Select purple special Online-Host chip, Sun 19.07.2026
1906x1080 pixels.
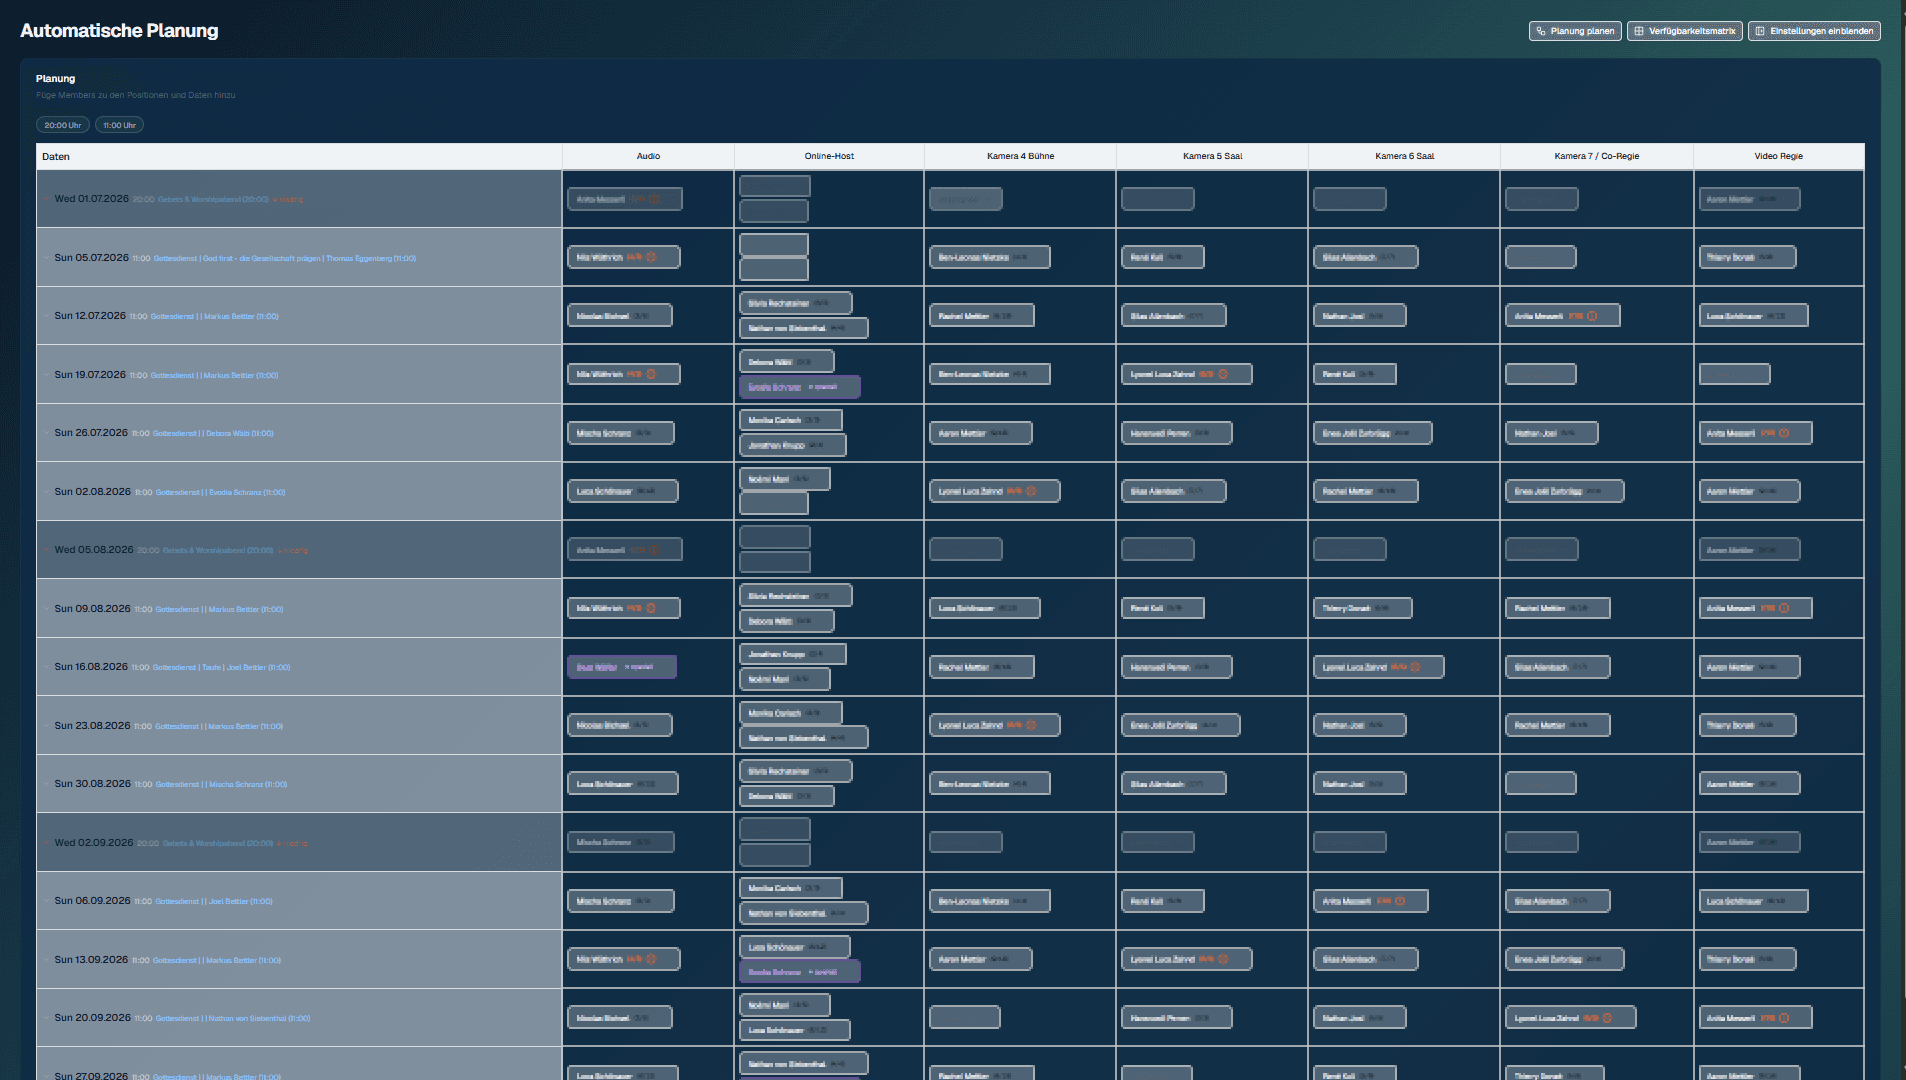(x=800, y=387)
